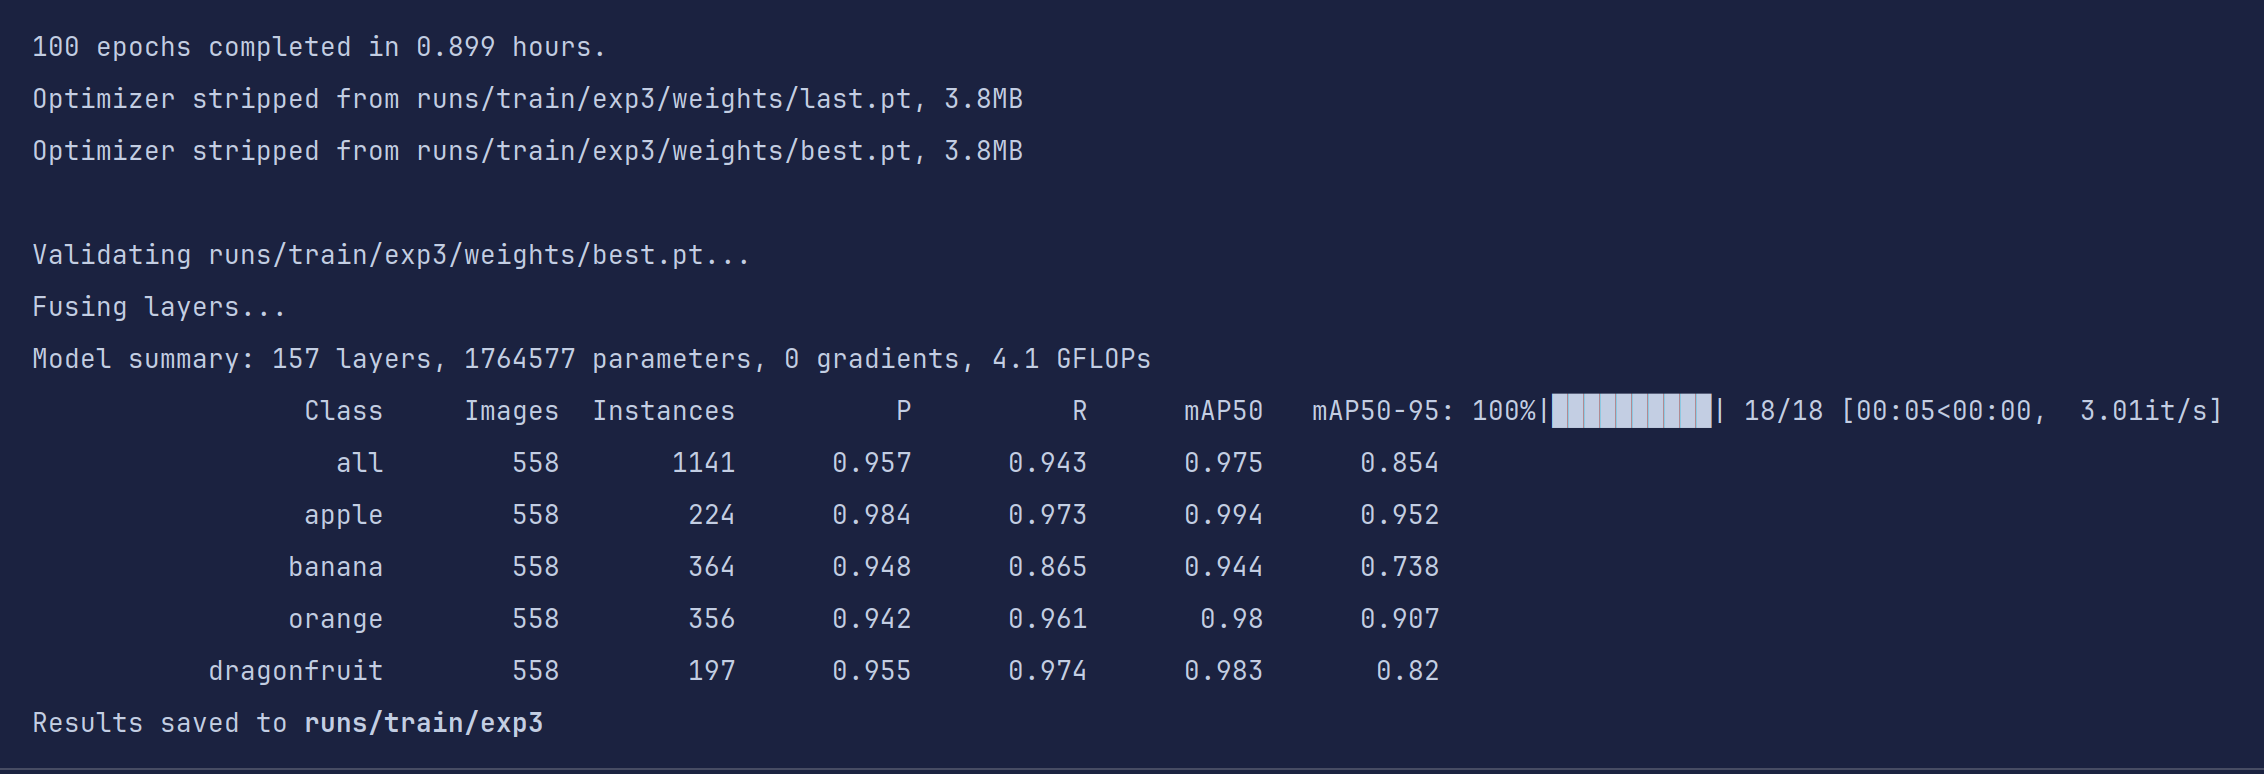Click images count 558 in dragonfruit row
The image size is (2264, 774).
tap(535, 671)
